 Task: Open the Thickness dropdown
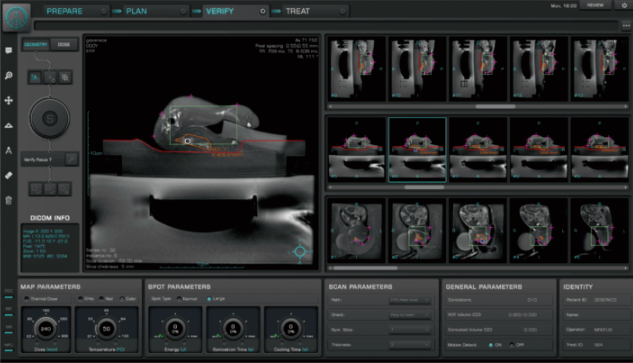pos(410,344)
